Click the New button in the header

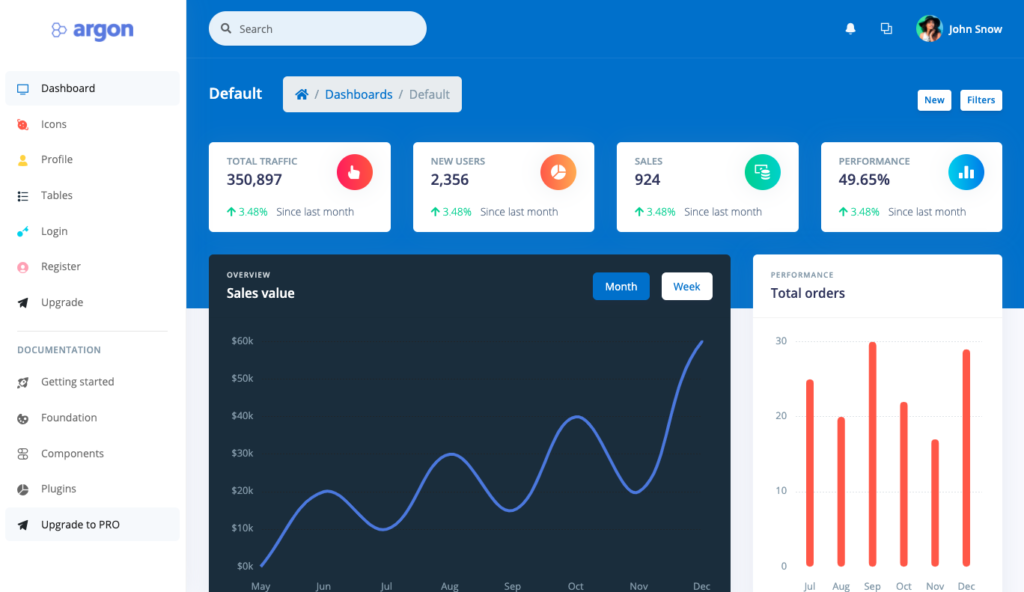pyautogui.click(x=934, y=100)
